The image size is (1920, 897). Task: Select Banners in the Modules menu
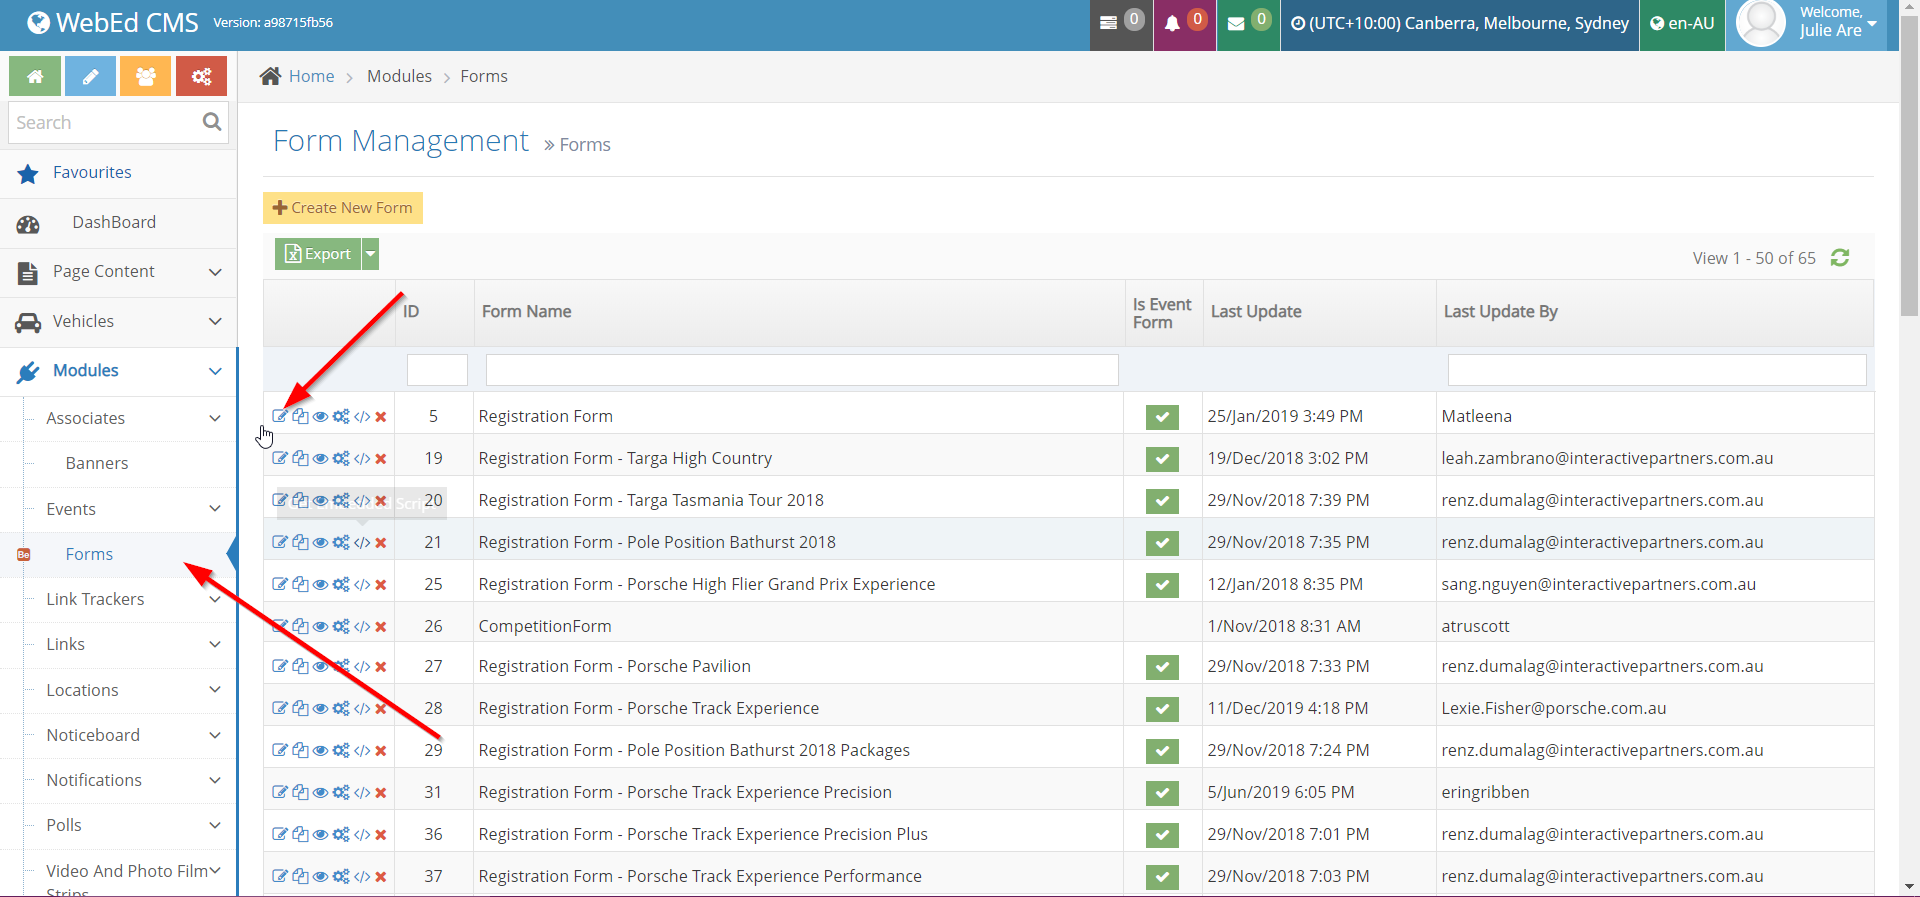coord(97,463)
